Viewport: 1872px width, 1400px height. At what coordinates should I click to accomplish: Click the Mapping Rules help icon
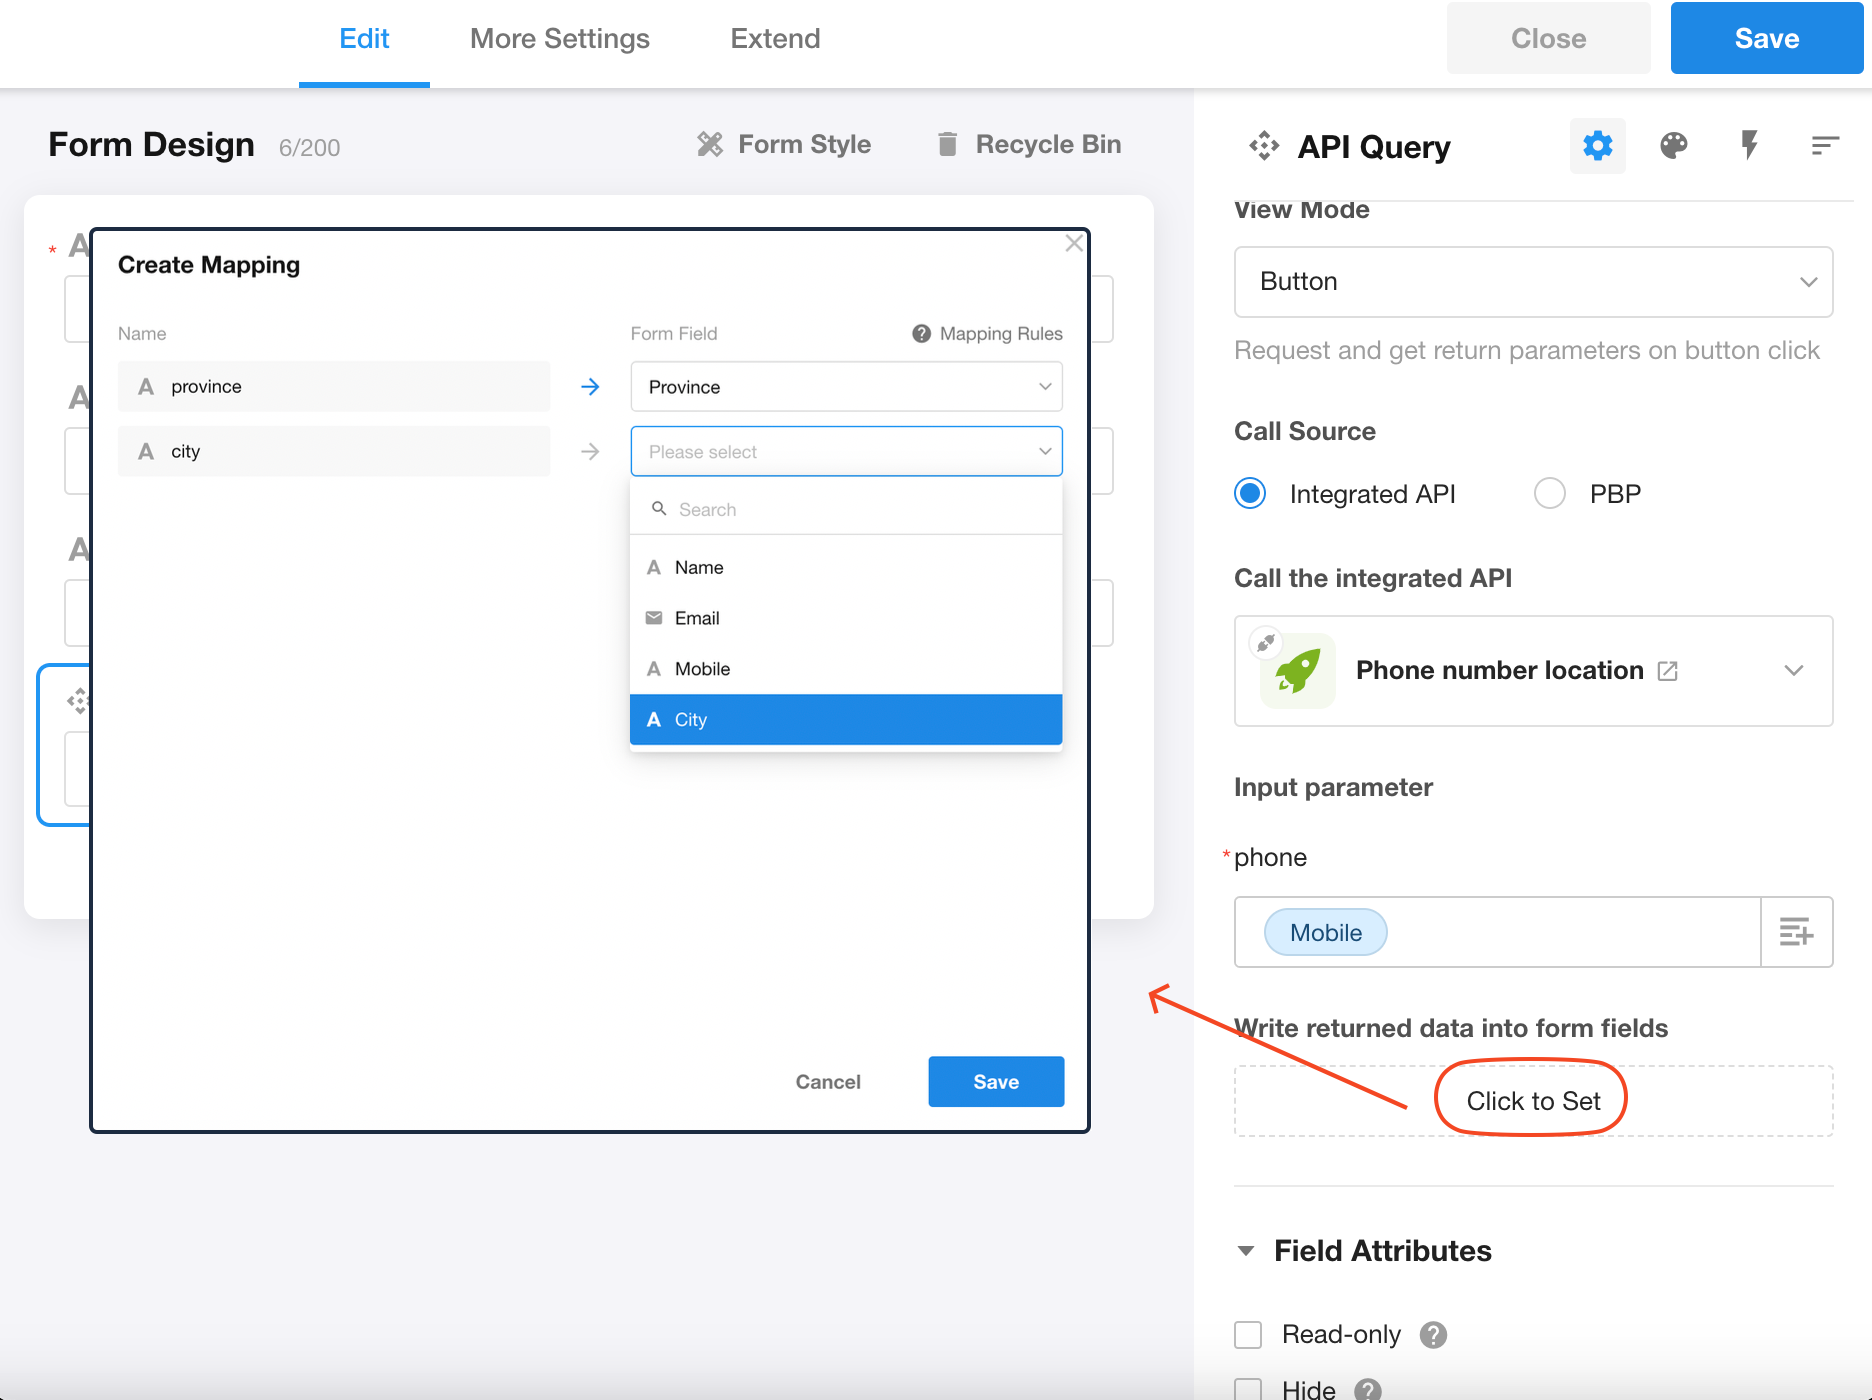921,334
